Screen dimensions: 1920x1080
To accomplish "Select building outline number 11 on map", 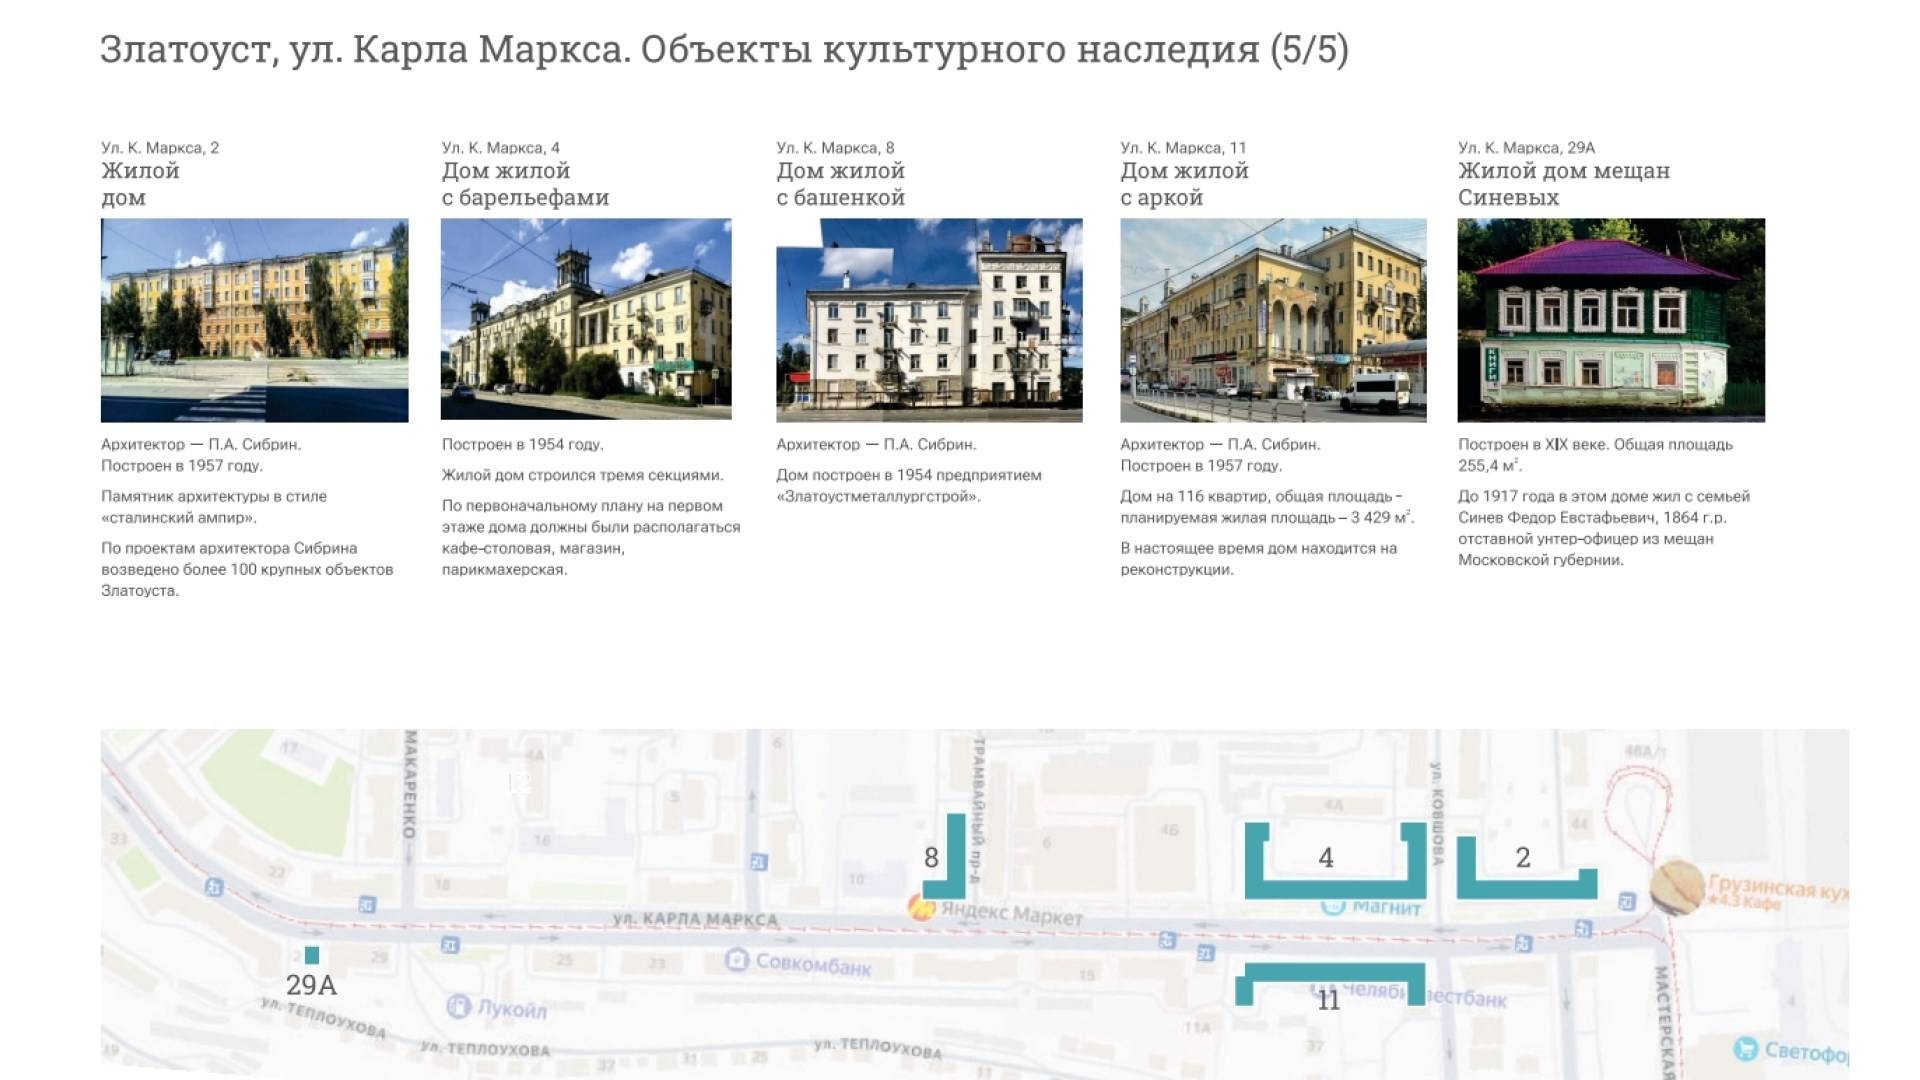I will pyautogui.click(x=1330, y=970).
